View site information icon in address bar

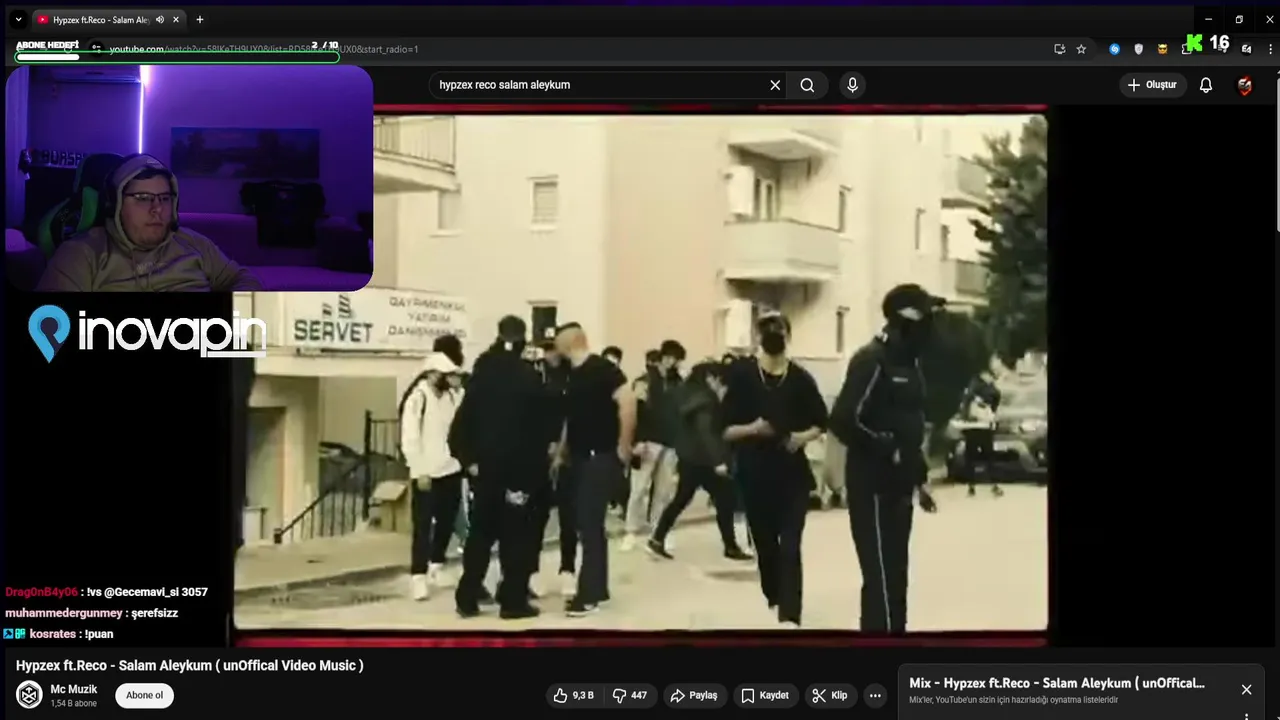tap(96, 48)
